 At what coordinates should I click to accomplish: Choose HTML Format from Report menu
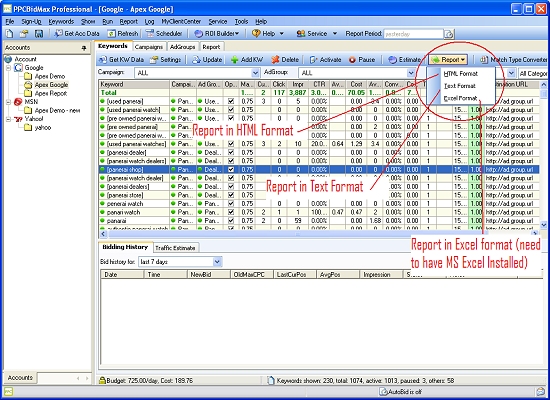(x=461, y=74)
